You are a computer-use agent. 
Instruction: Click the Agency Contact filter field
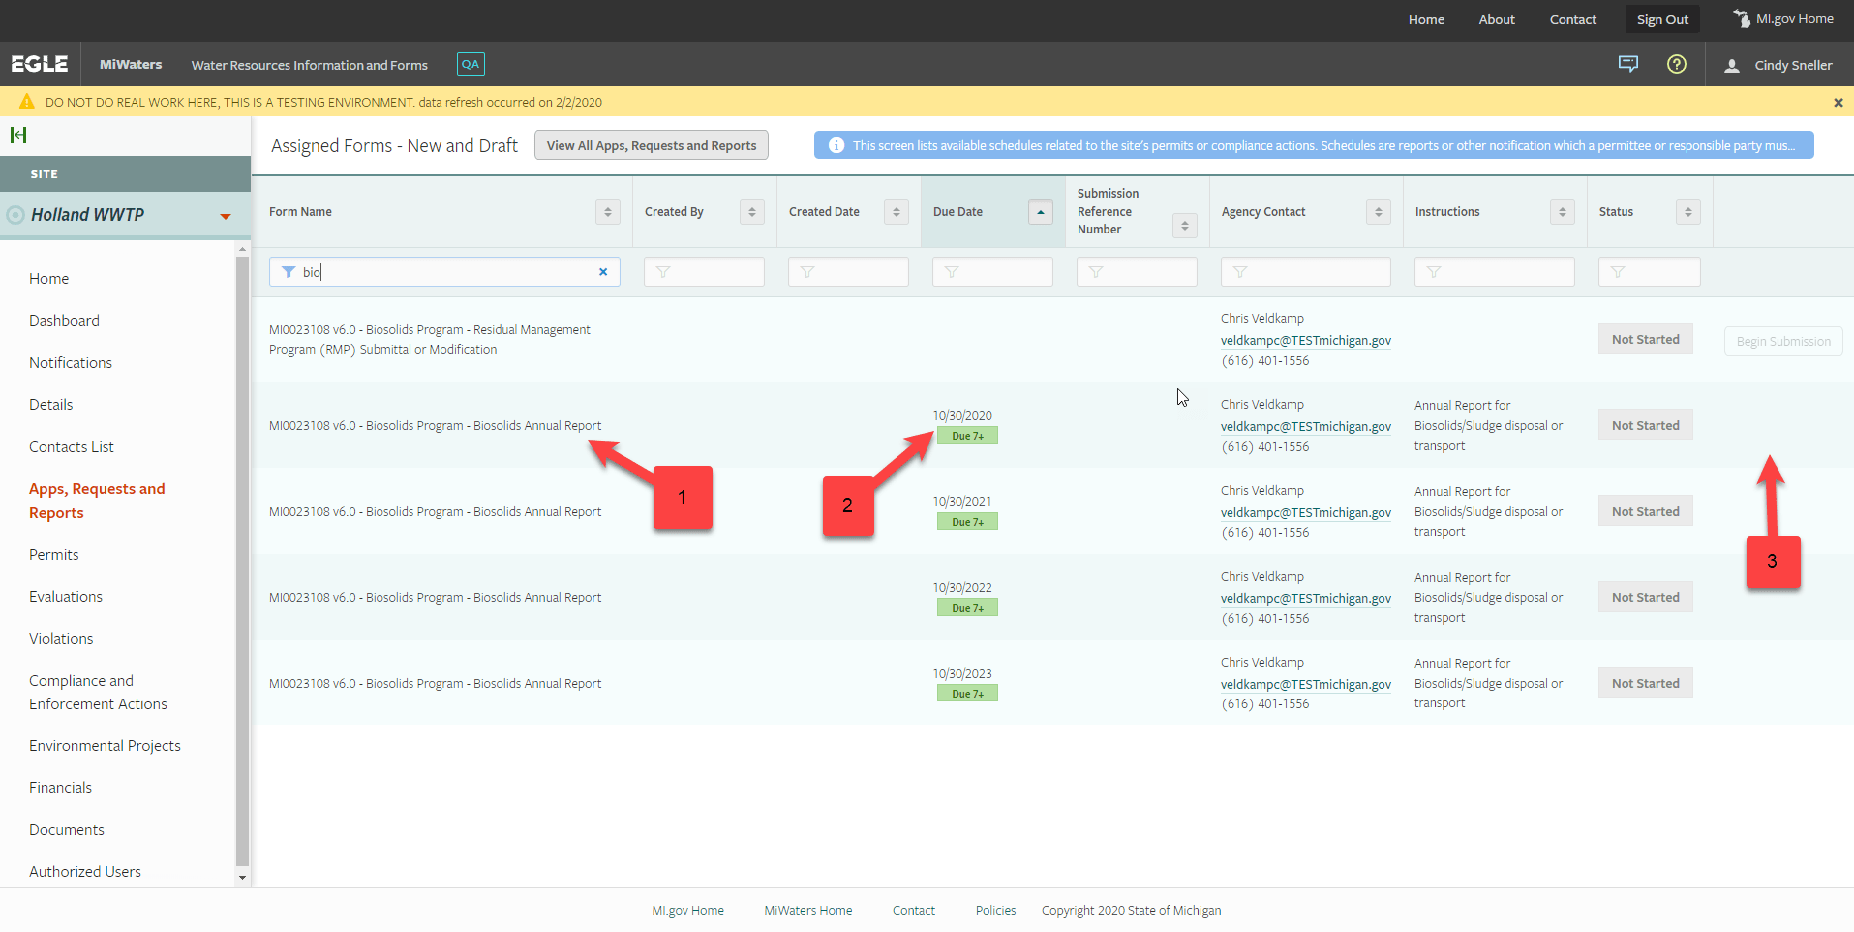click(x=1306, y=272)
